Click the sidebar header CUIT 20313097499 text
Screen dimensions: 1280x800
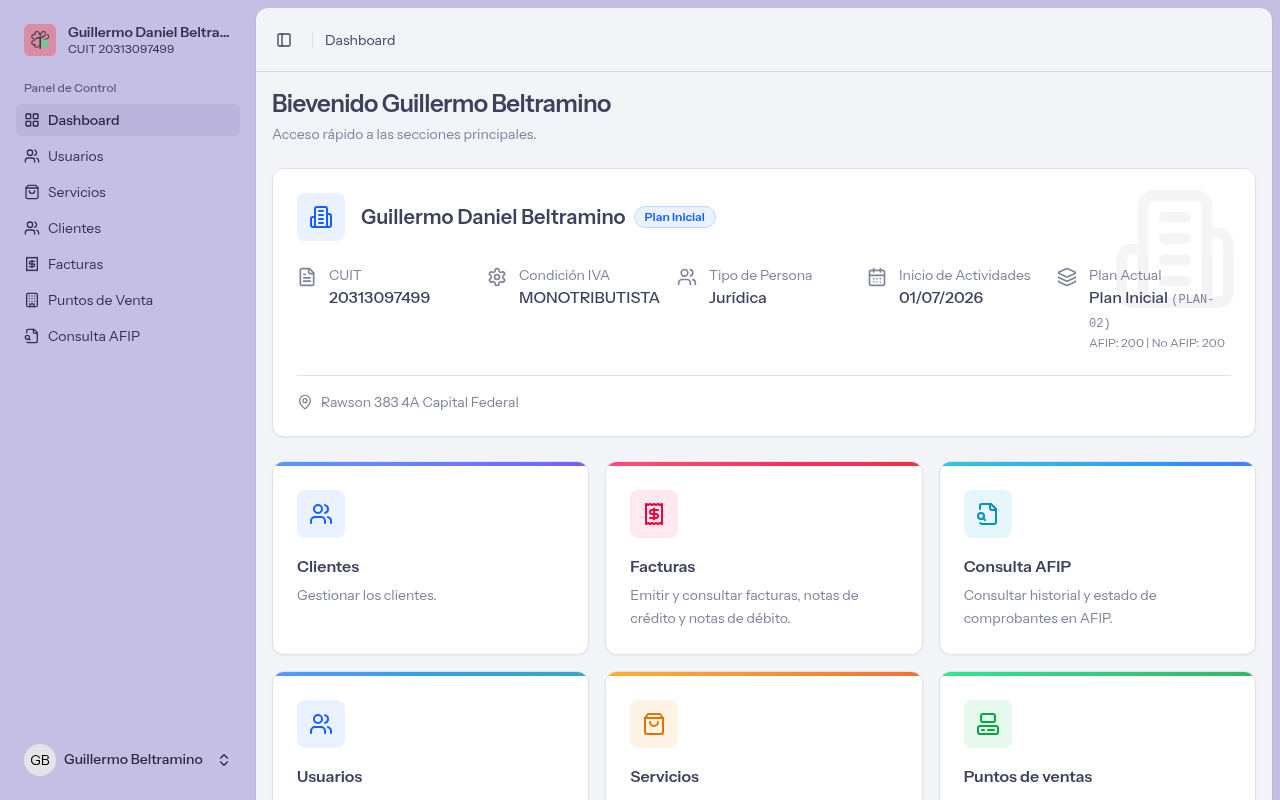(x=121, y=49)
